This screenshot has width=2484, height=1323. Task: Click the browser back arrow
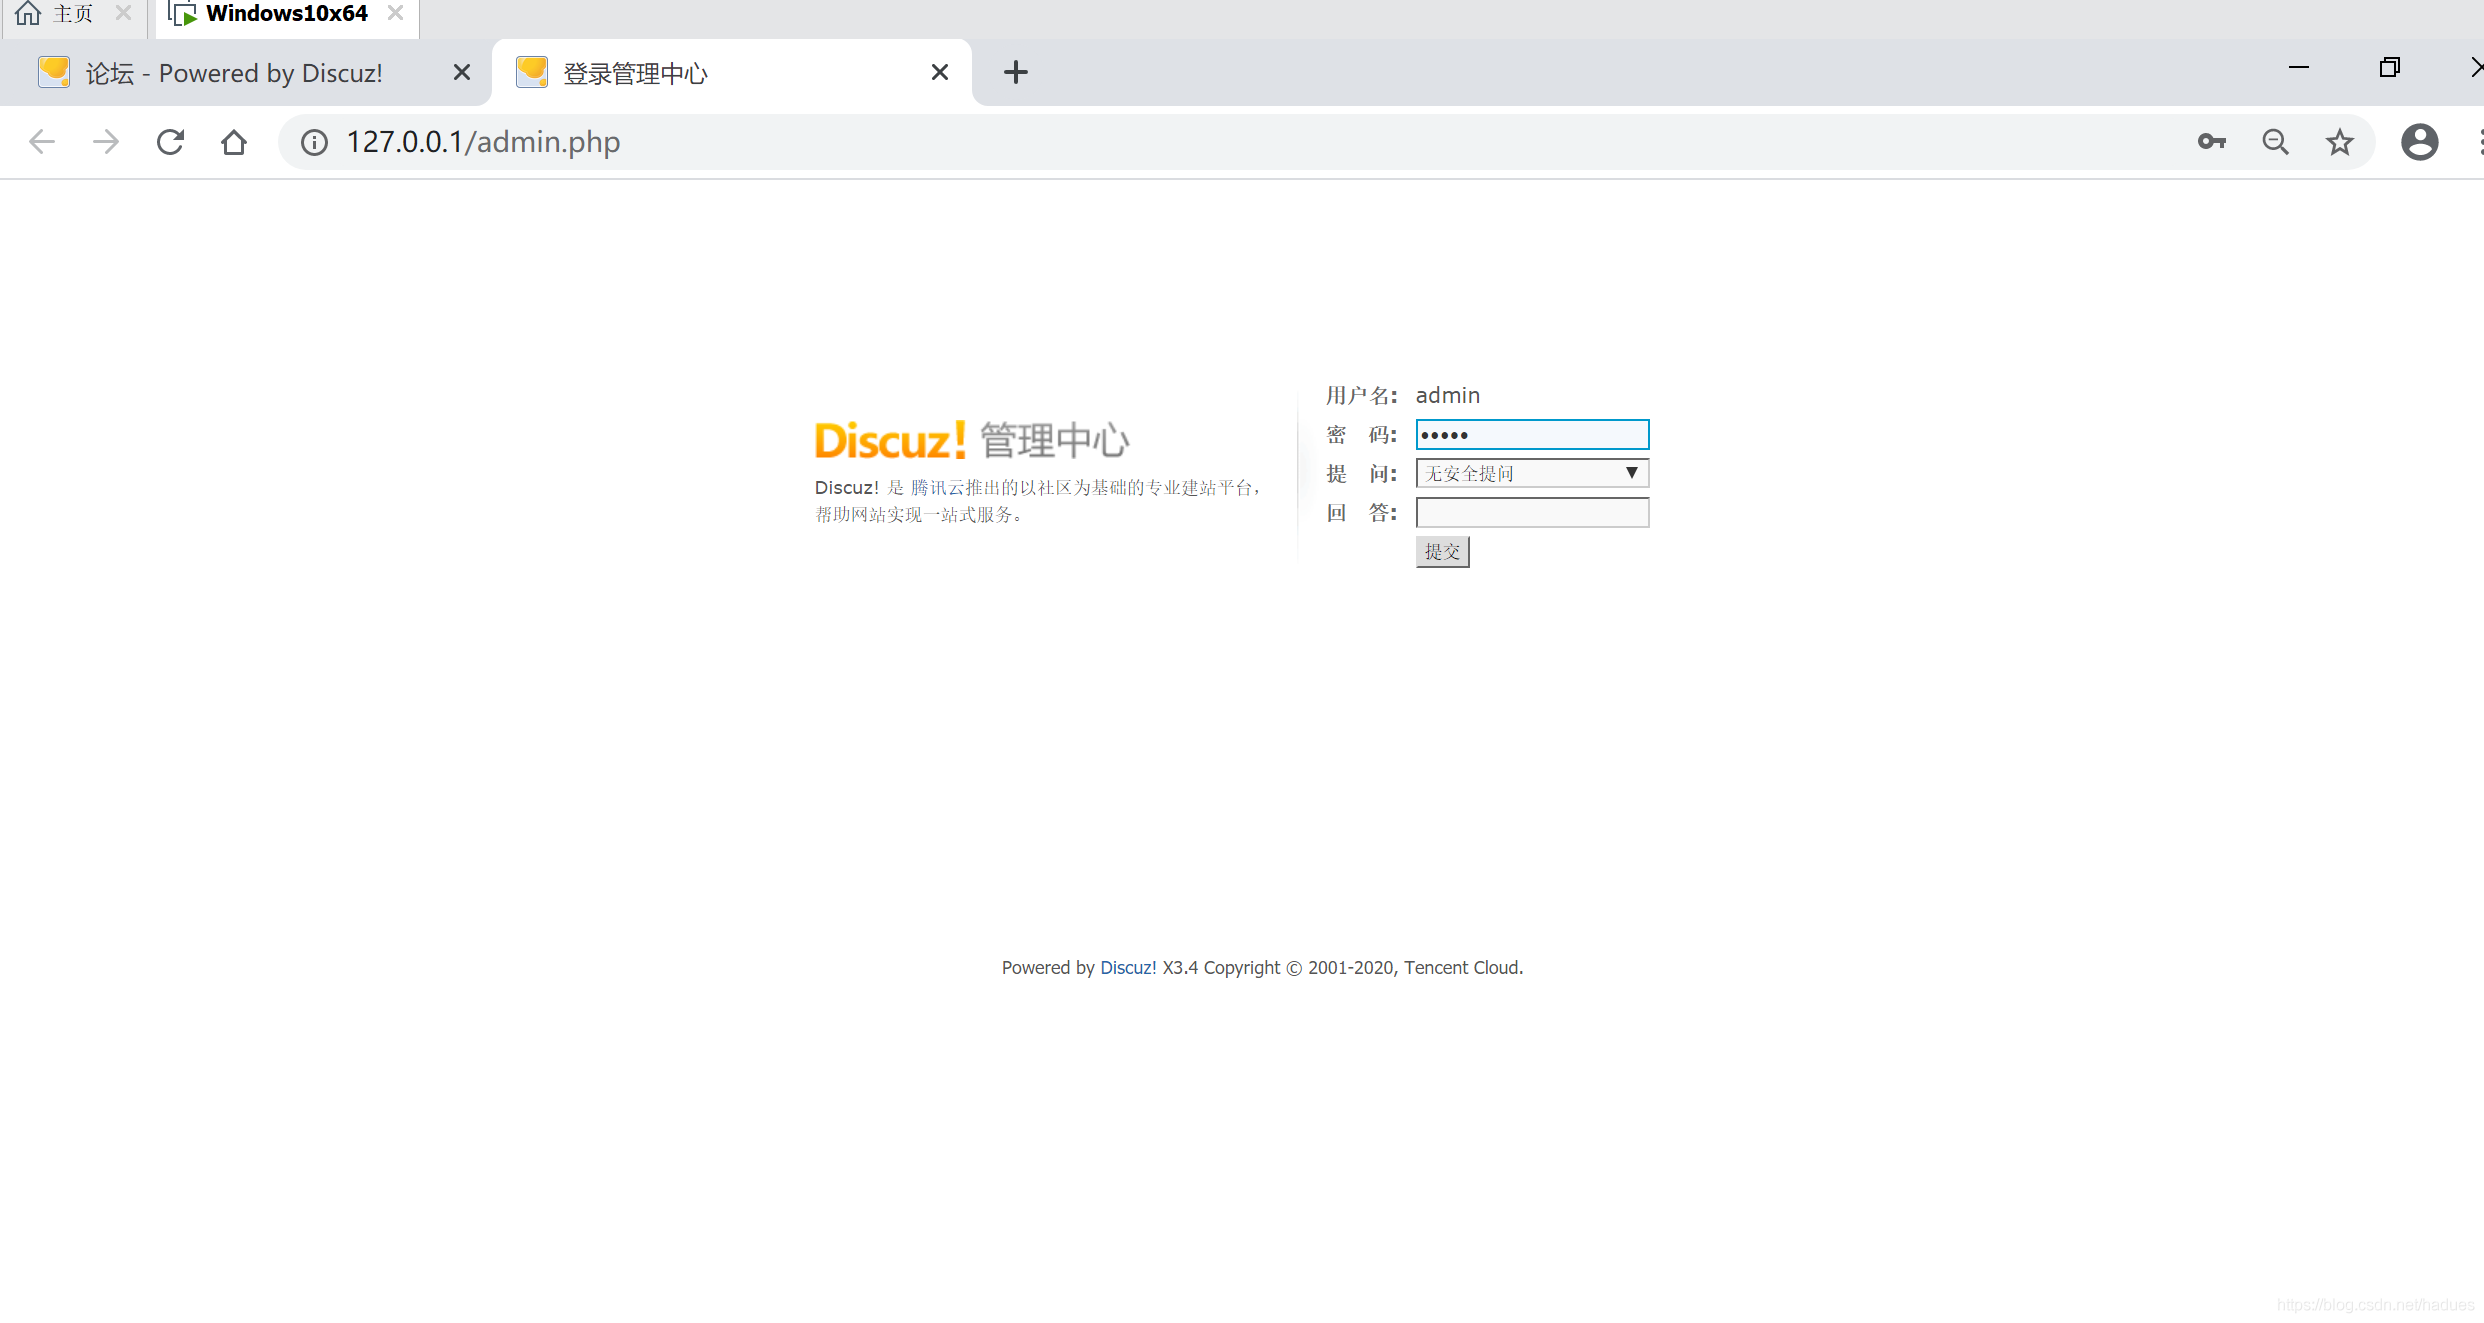pyautogui.click(x=42, y=142)
